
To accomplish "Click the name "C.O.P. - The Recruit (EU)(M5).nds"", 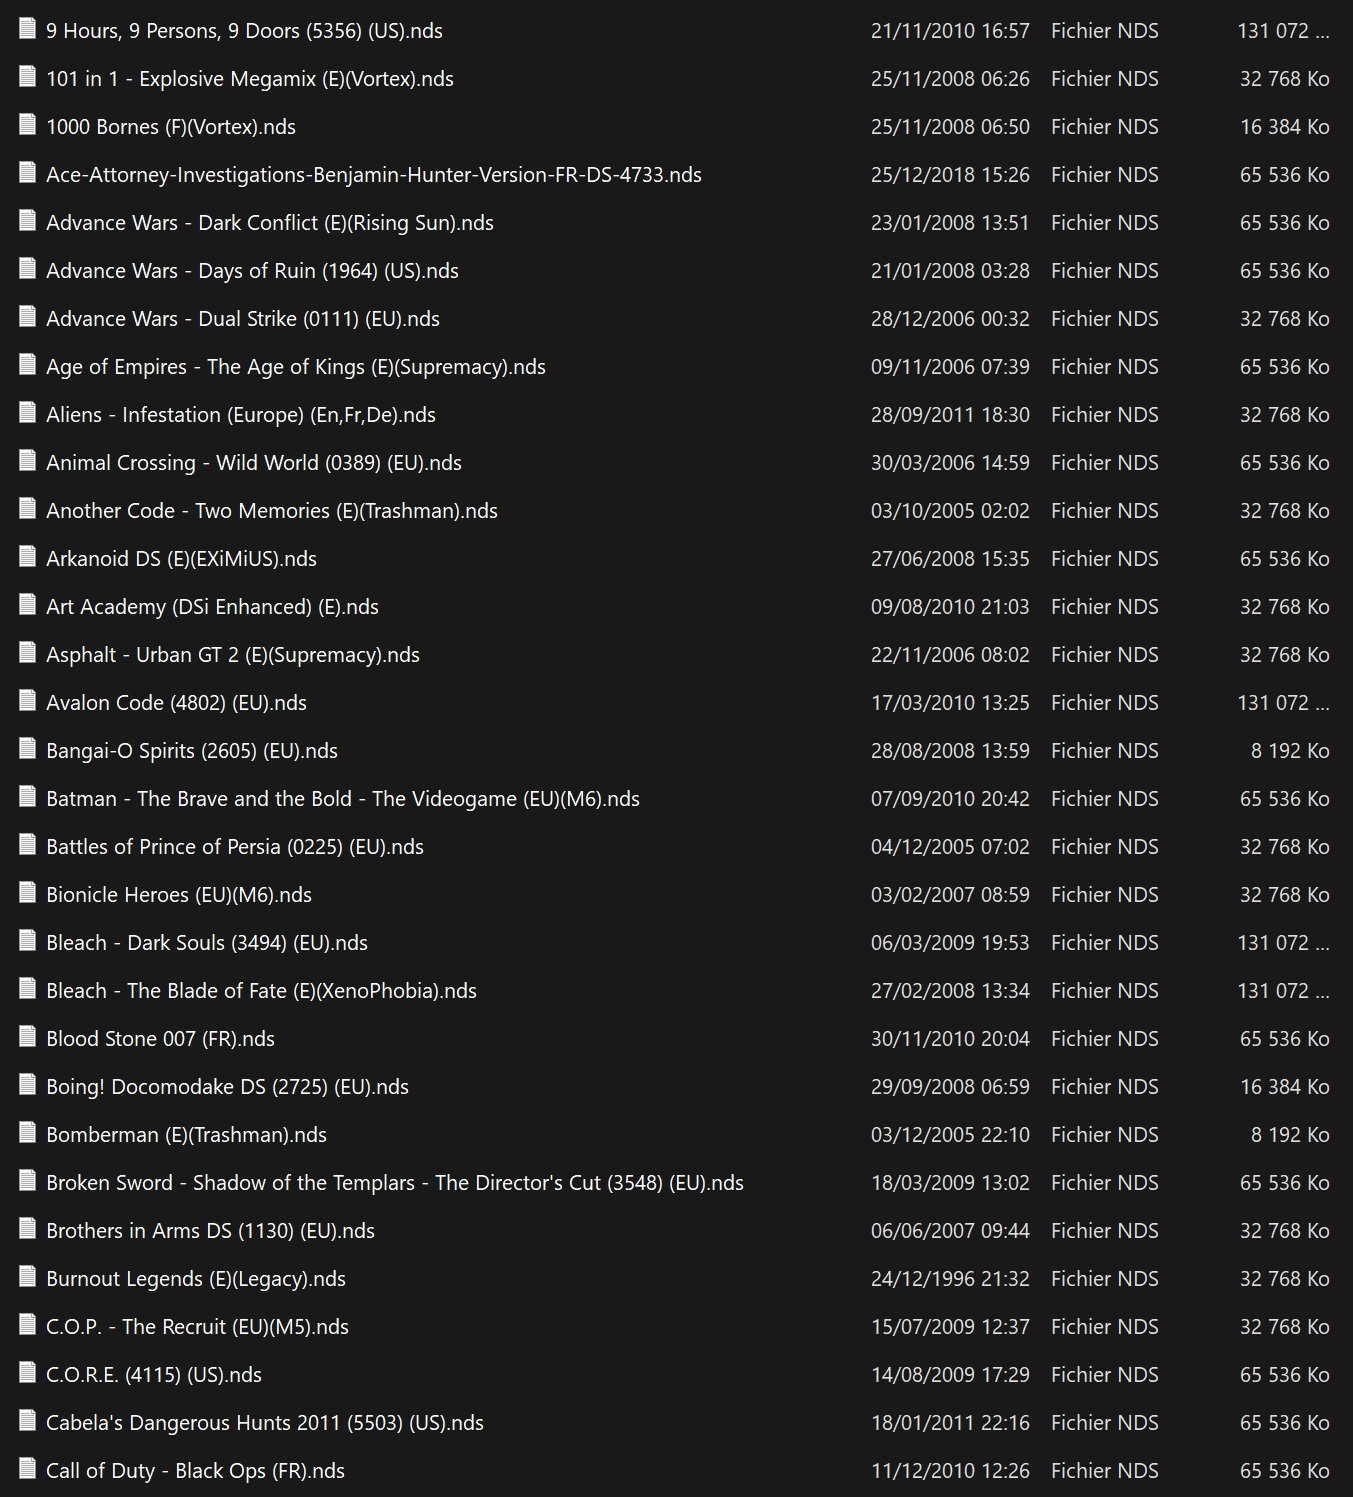I will 197,1327.
